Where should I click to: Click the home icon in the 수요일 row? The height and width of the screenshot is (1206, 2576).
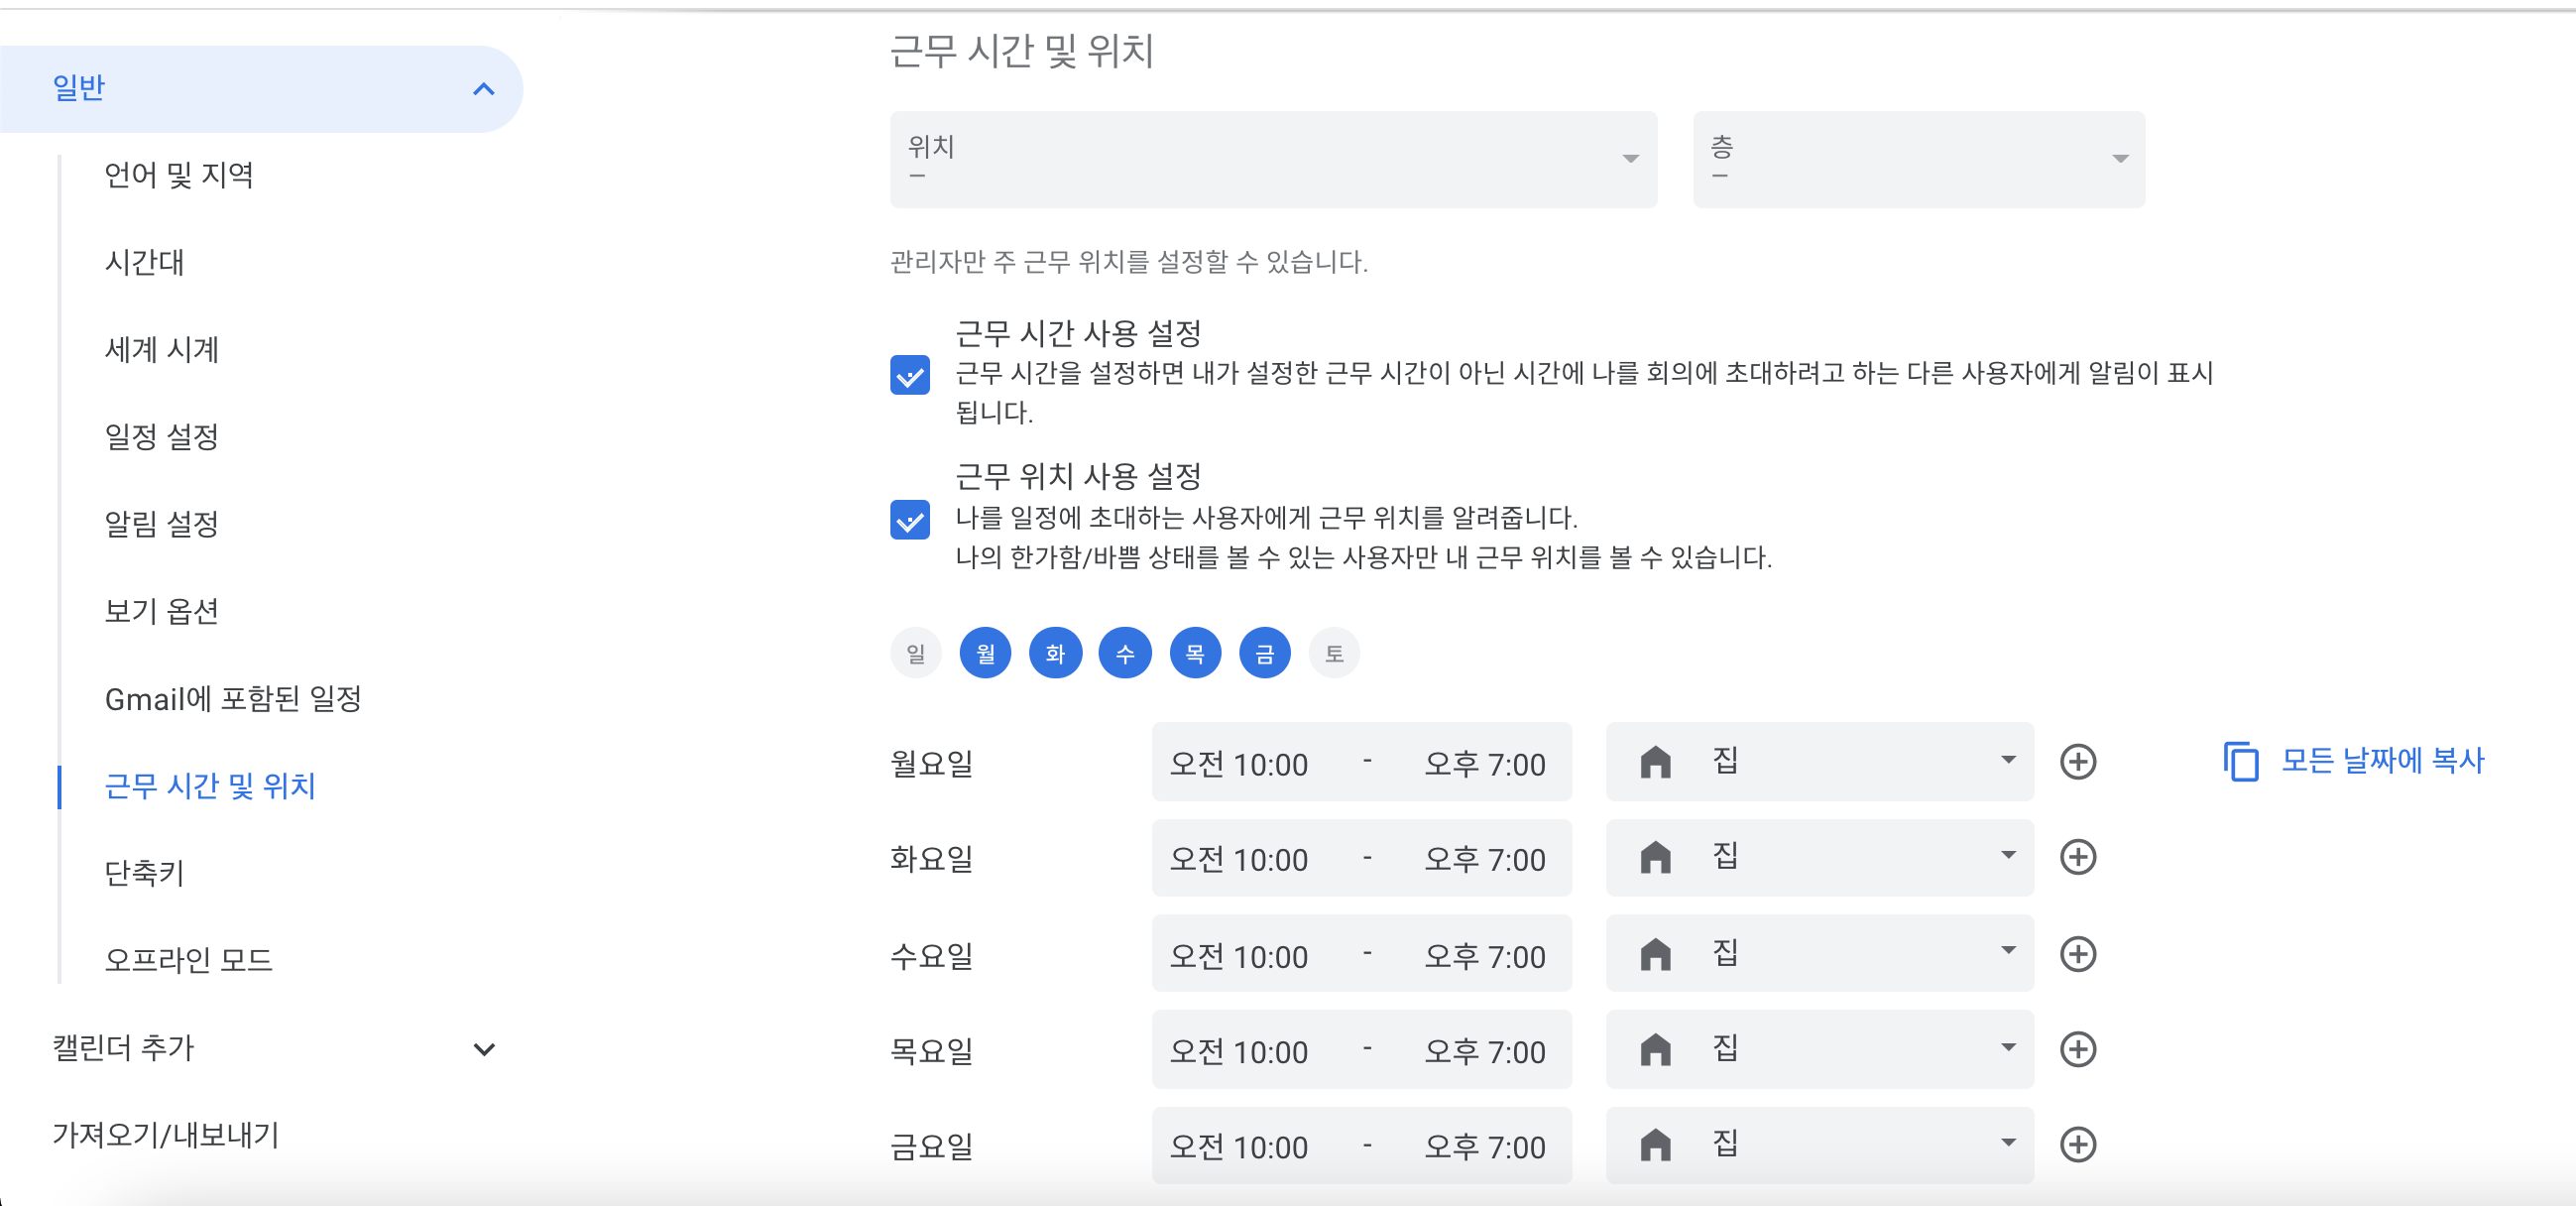pos(1655,954)
